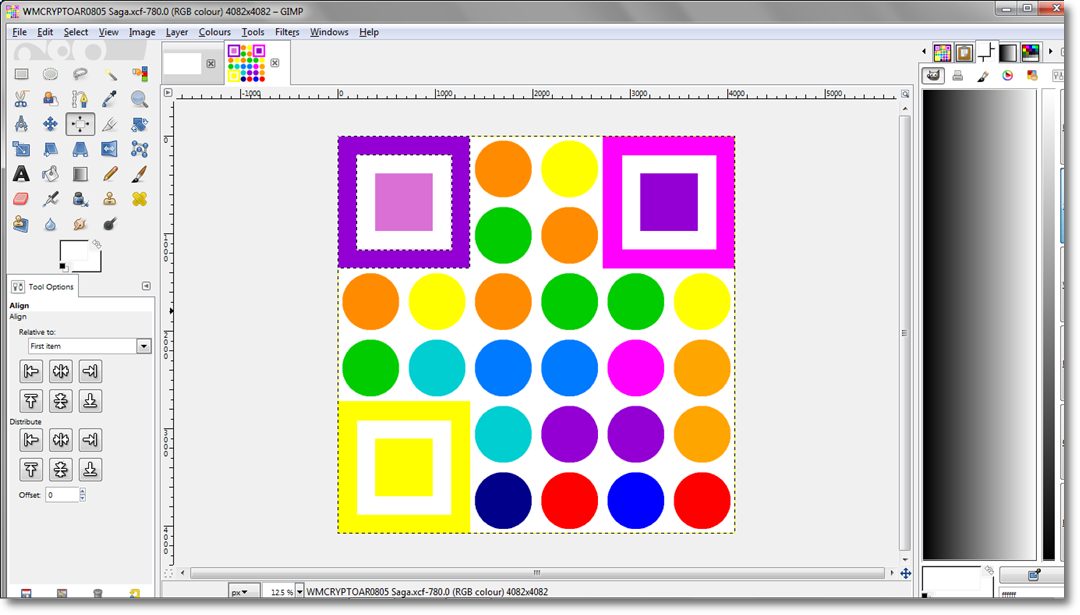This screenshot has height=615, width=1080.
Task: Select the Blur/Sharpen droplet tool
Action: tap(50, 224)
